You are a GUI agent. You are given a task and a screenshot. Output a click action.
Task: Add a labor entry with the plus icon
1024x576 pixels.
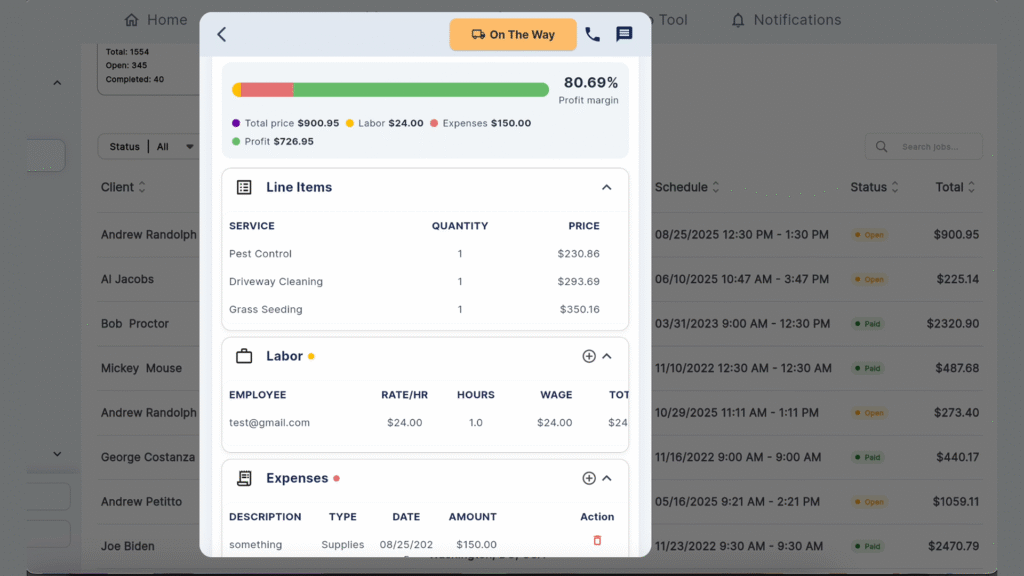[x=589, y=356]
